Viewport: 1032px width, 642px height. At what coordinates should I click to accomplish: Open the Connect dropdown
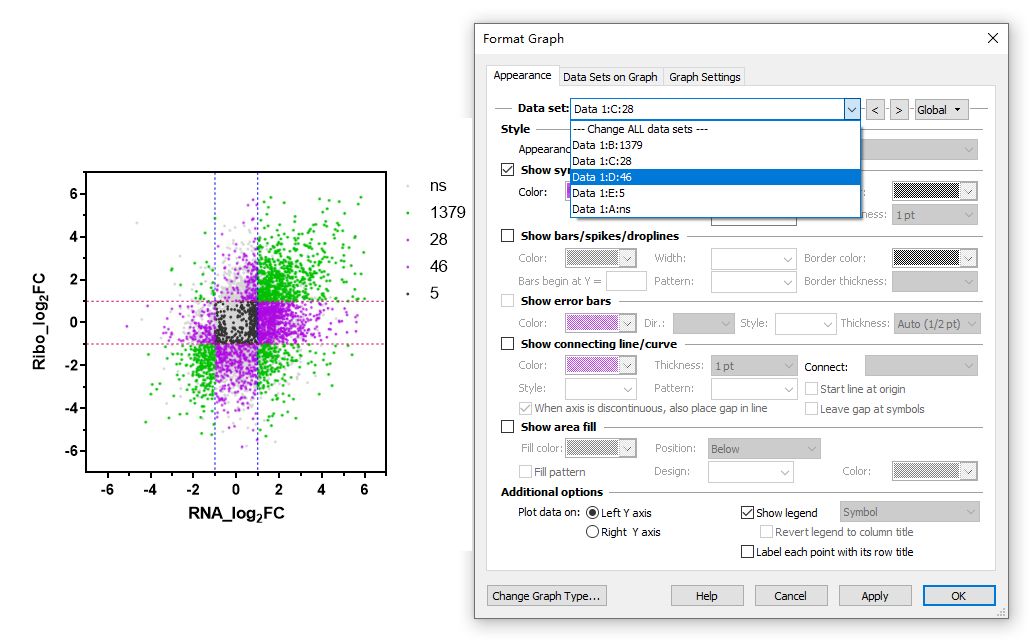click(921, 365)
